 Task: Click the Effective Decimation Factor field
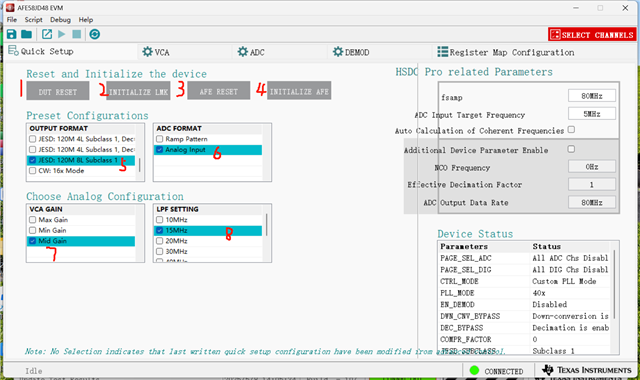coord(592,184)
